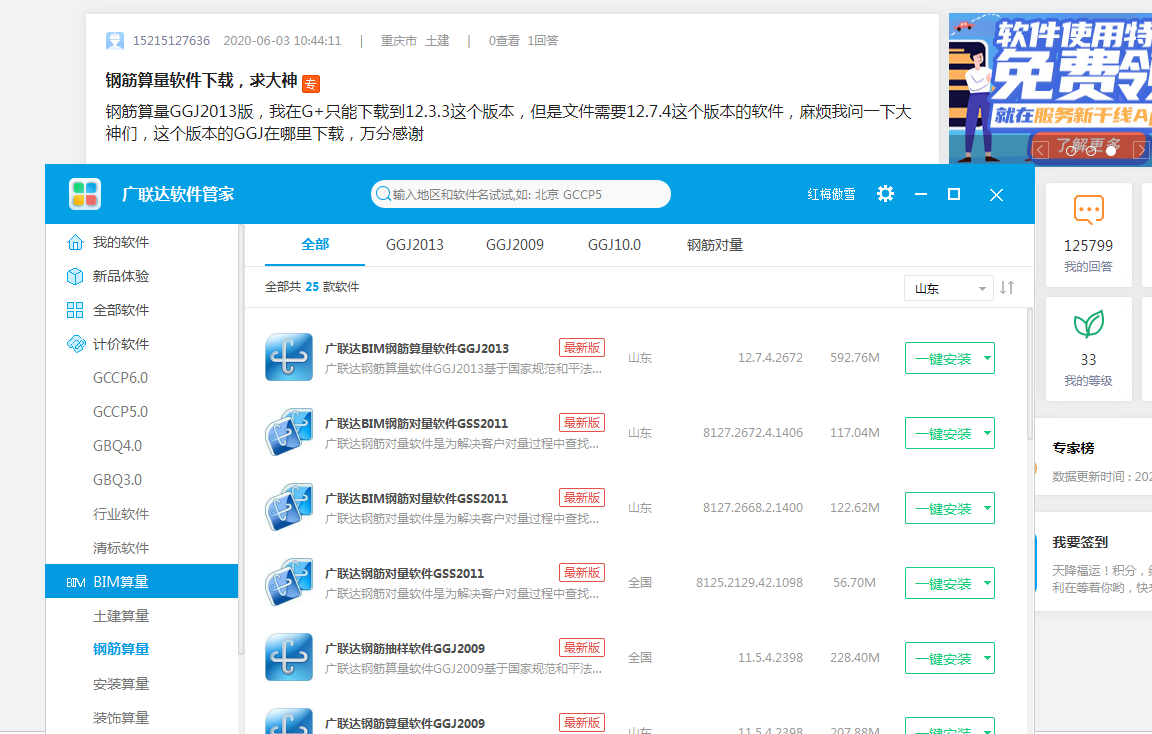This screenshot has width=1152, height=734.
Task: Open GBQ3.0 in sidebar
Action: tap(118, 479)
